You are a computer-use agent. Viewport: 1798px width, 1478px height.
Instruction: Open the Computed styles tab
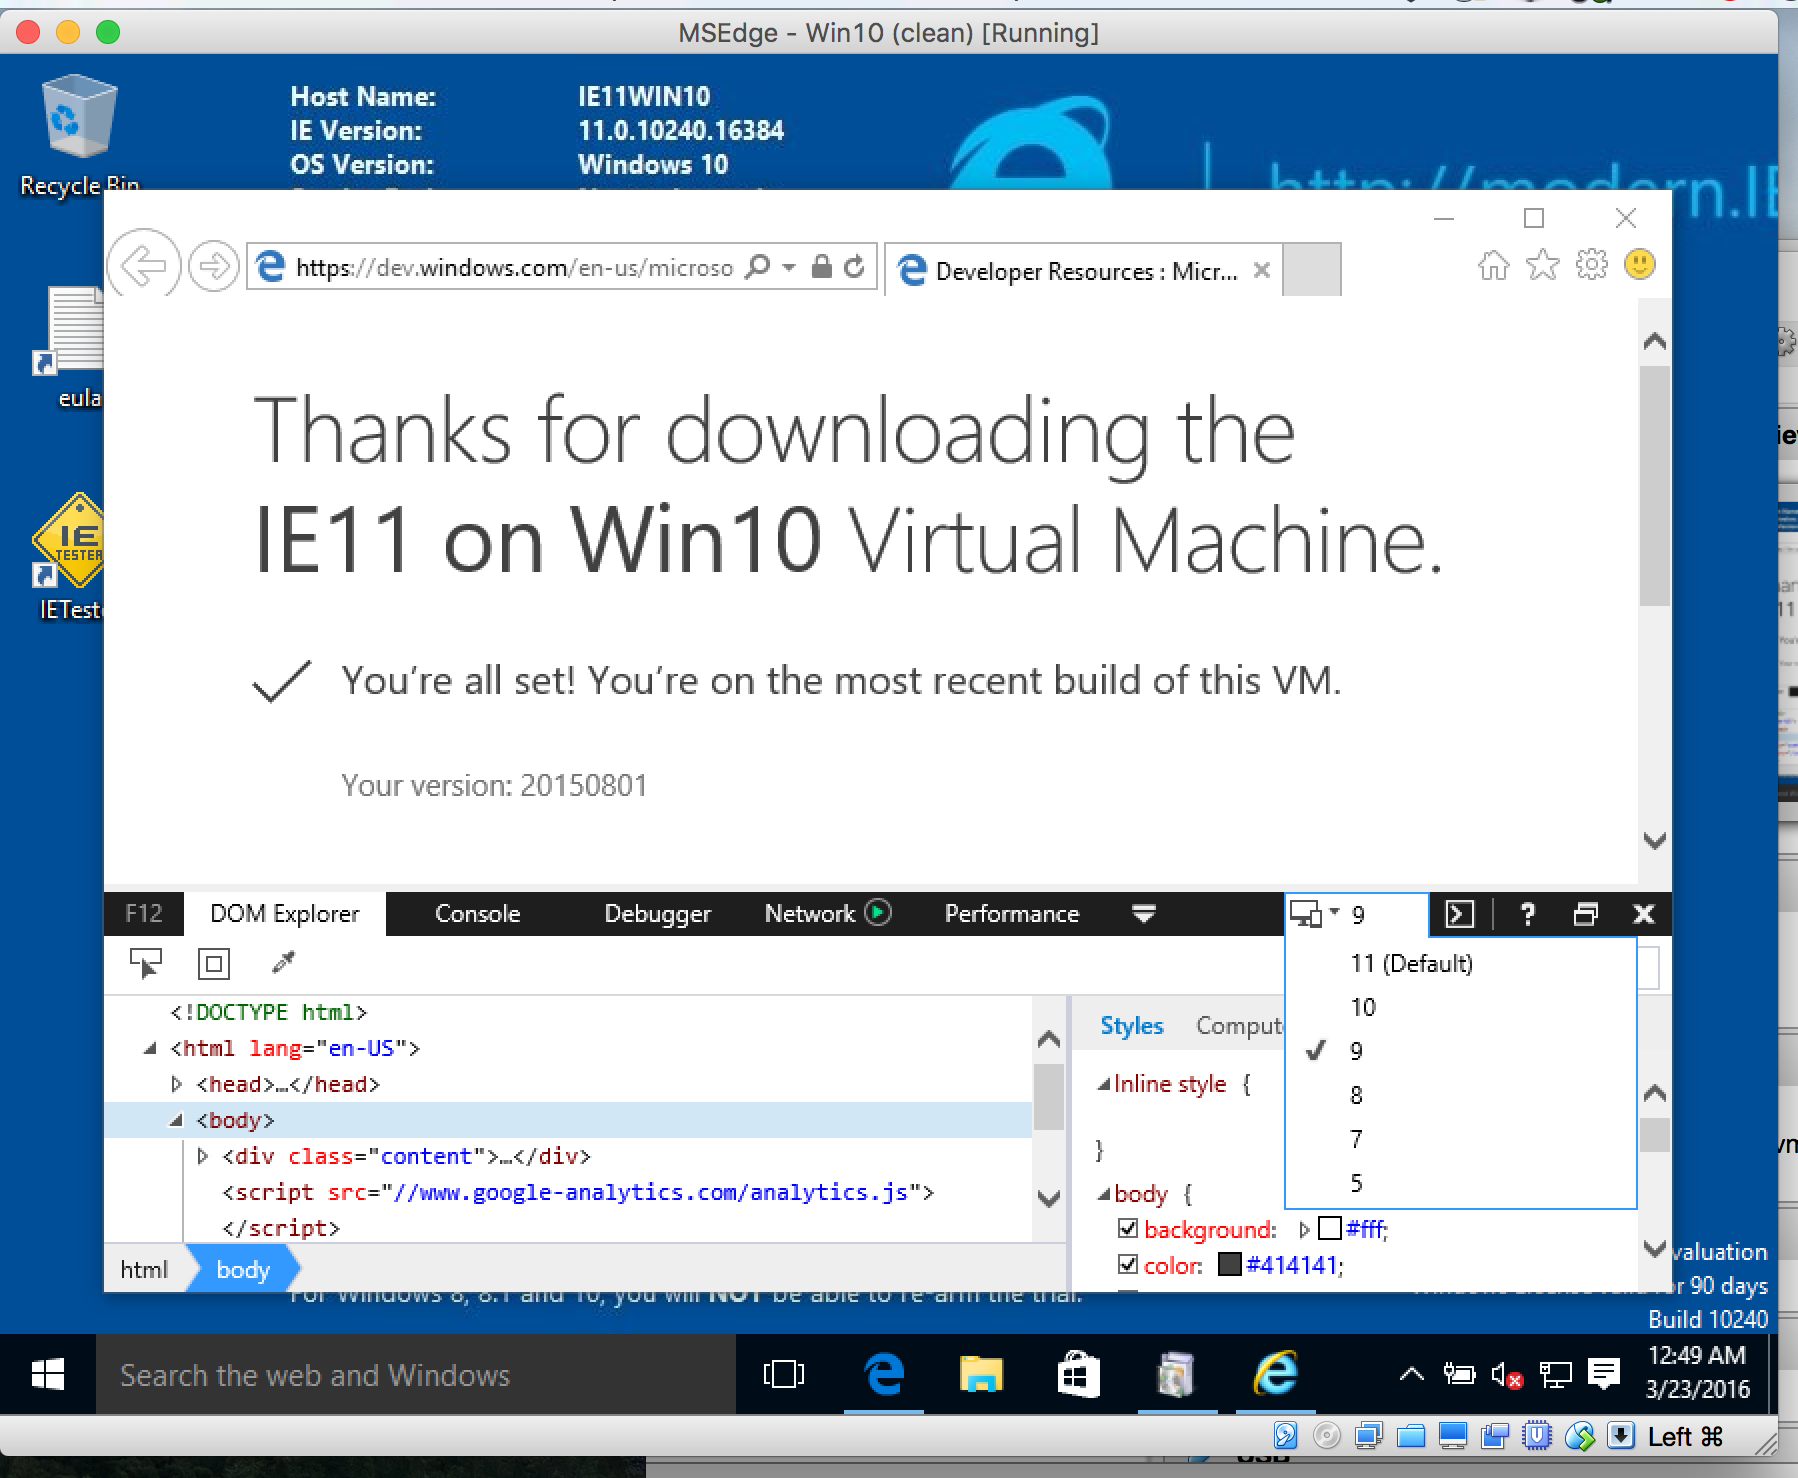tap(1240, 1026)
